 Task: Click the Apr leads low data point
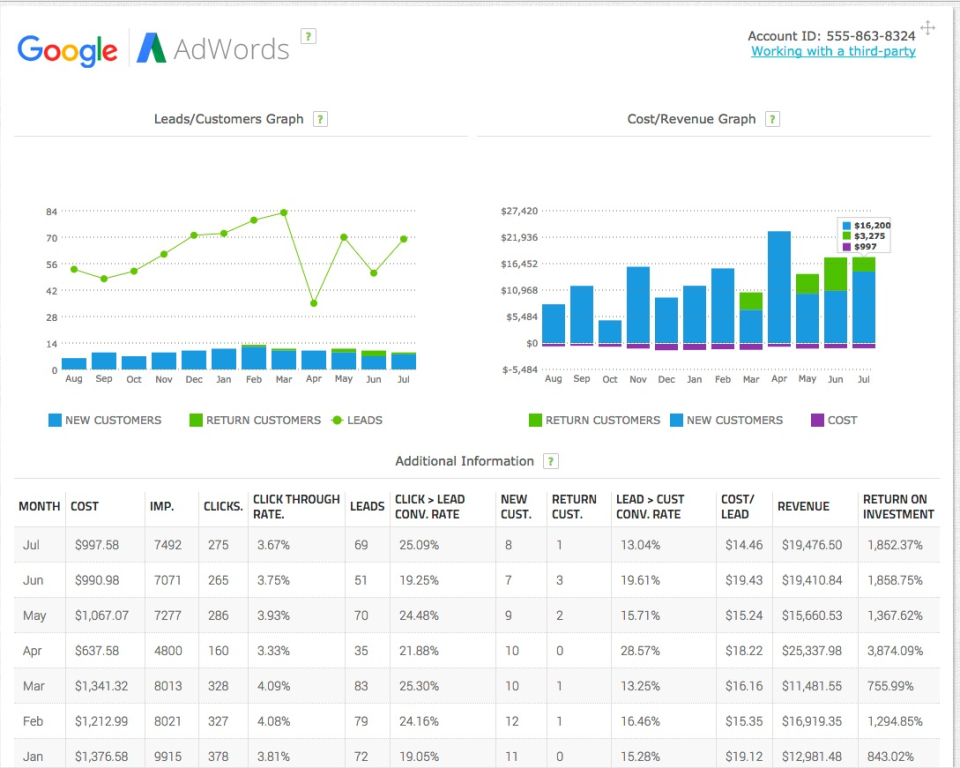pyautogui.click(x=314, y=303)
